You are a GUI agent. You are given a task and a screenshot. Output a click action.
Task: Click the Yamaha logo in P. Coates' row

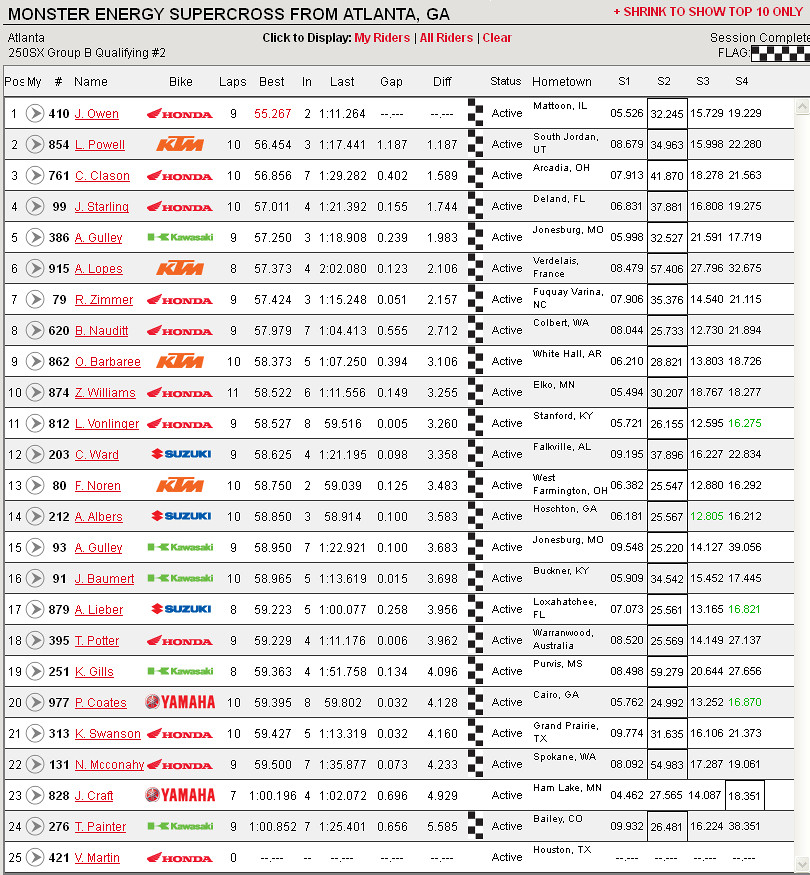coord(180,702)
